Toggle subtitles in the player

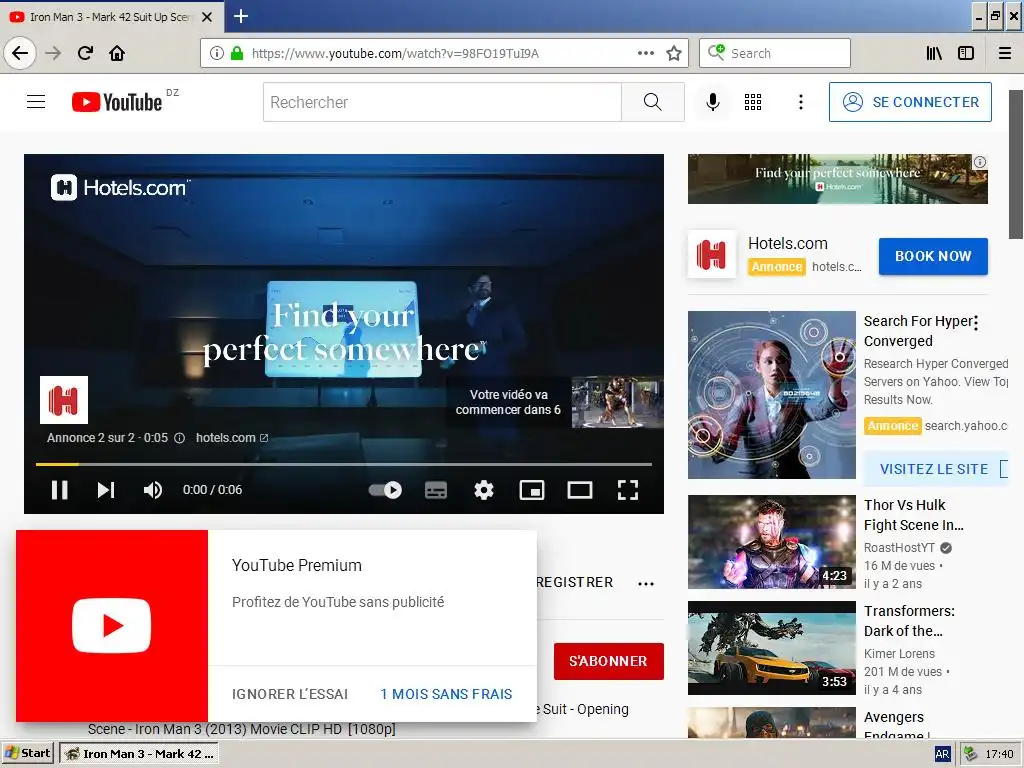436,490
